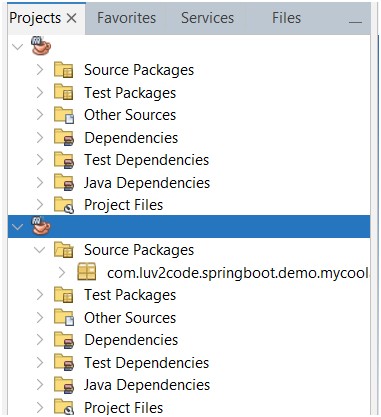Select 'Source Packages' label in second project
The width and height of the screenshot is (381, 417).
click(x=139, y=250)
